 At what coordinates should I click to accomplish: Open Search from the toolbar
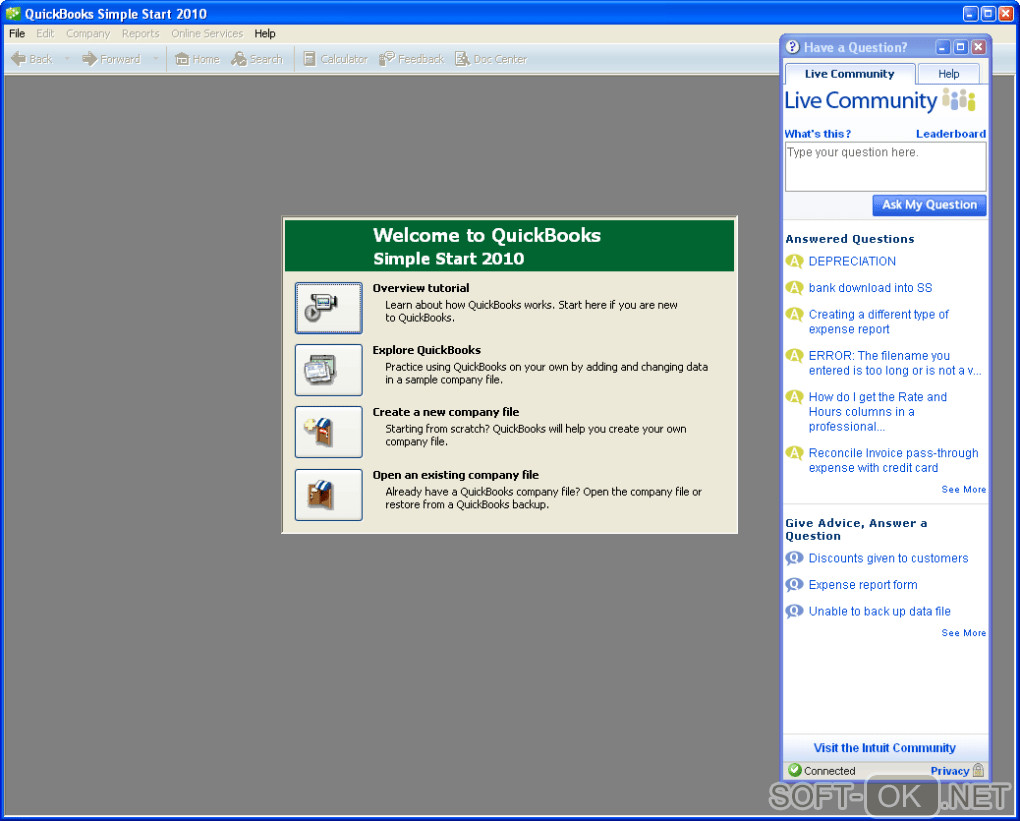[257, 59]
